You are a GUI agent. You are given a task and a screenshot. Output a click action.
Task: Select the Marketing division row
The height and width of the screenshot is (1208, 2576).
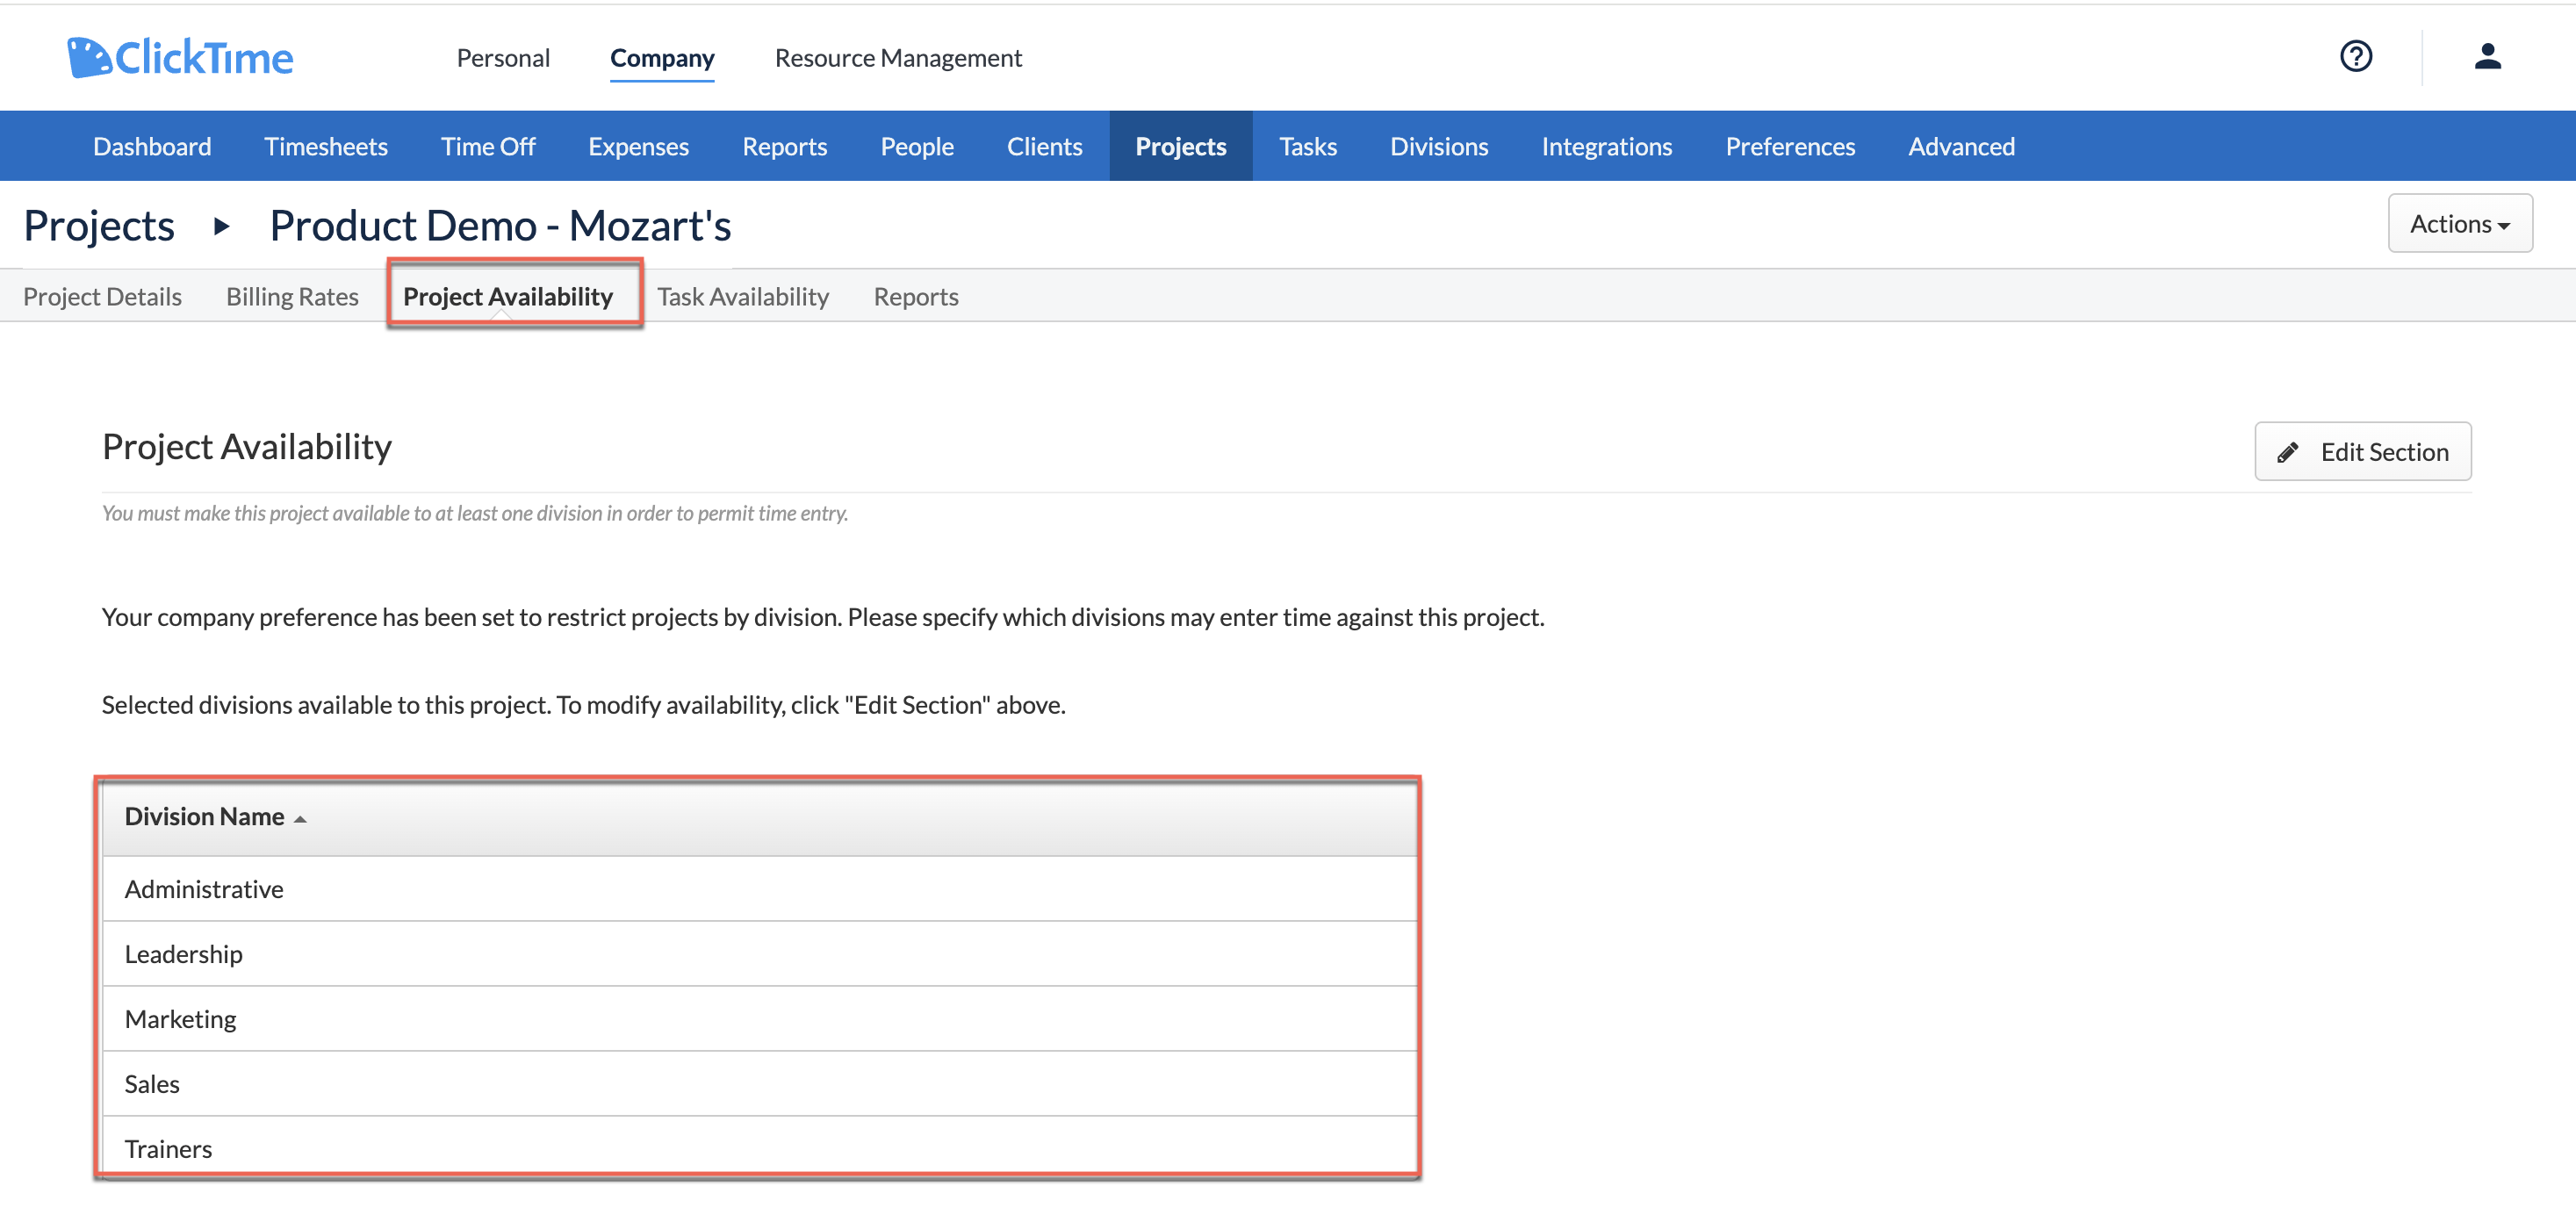(x=760, y=1019)
